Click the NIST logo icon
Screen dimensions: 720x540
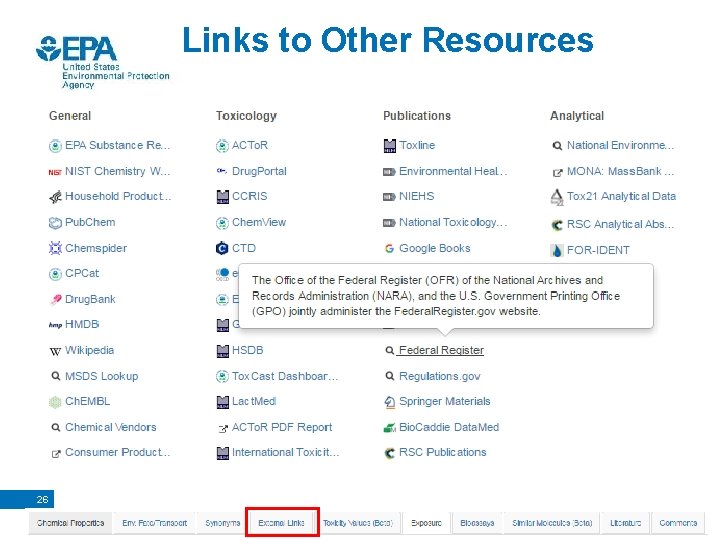pos(55,172)
